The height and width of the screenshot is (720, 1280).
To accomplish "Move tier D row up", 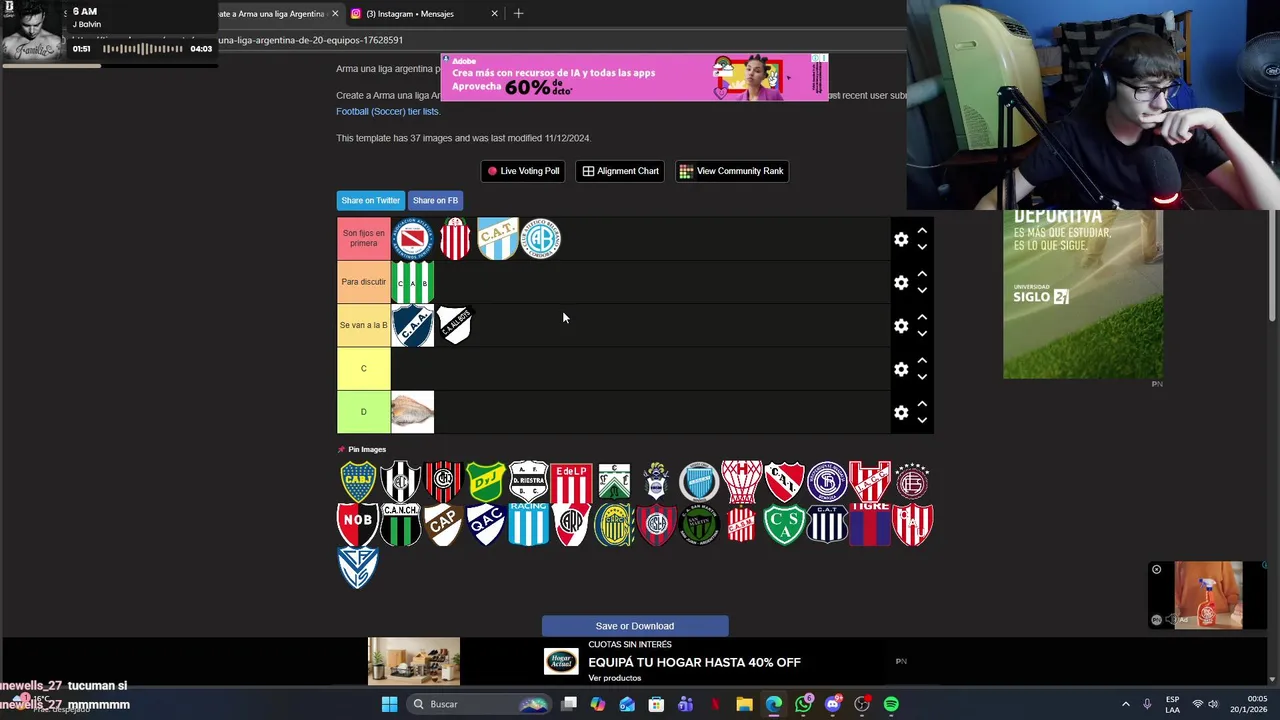I will coord(922,404).
